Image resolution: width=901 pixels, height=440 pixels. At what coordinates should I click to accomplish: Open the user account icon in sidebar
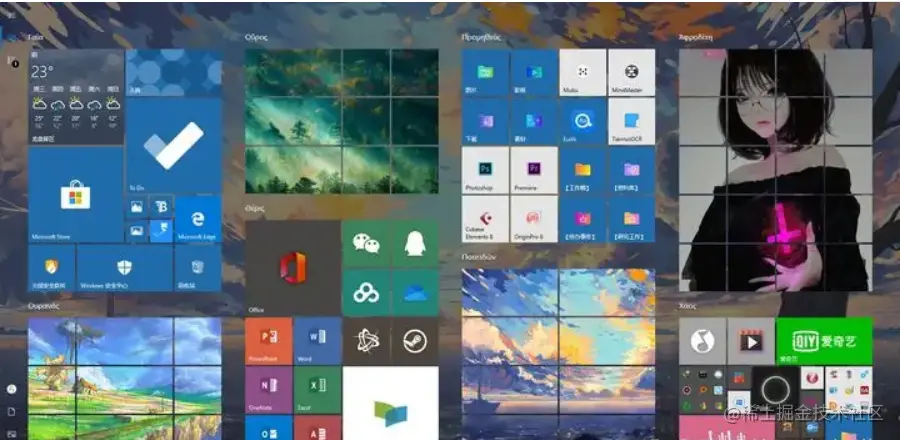(11, 389)
